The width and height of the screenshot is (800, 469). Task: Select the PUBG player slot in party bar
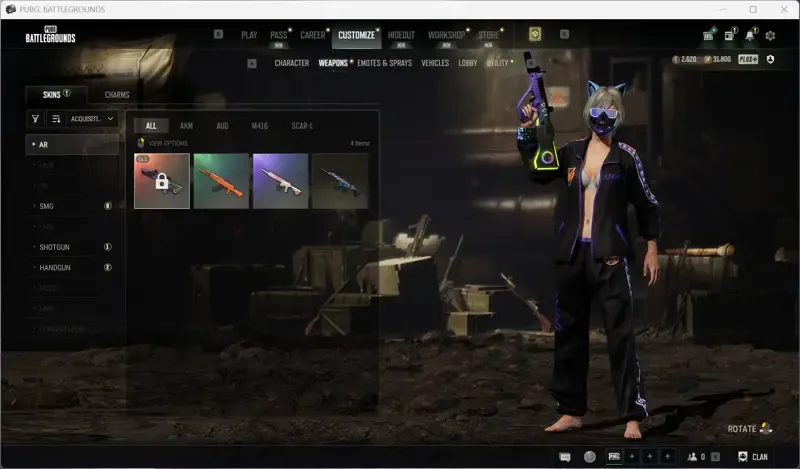click(x=614, y=457)
